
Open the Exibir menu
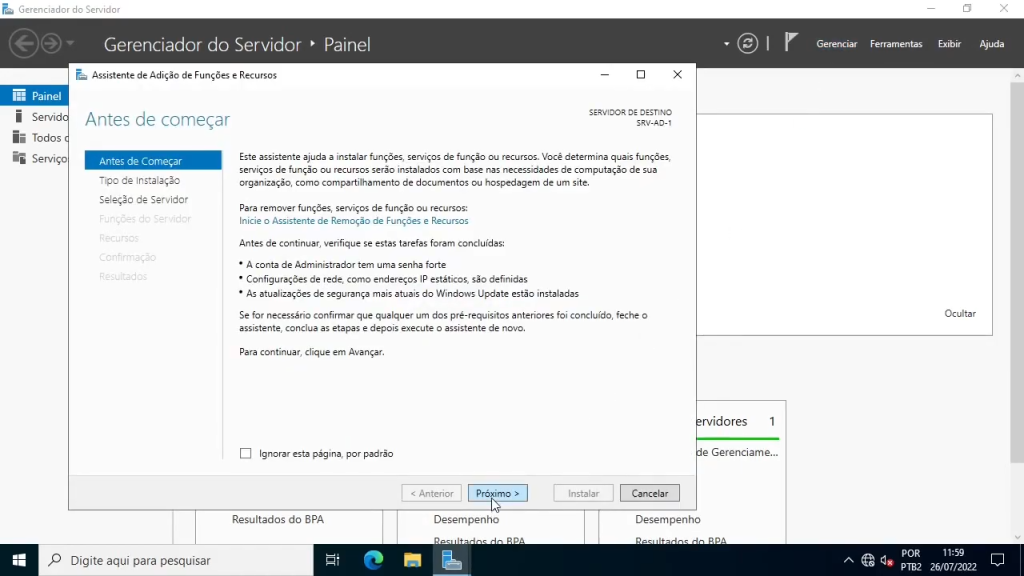[949, 44]
